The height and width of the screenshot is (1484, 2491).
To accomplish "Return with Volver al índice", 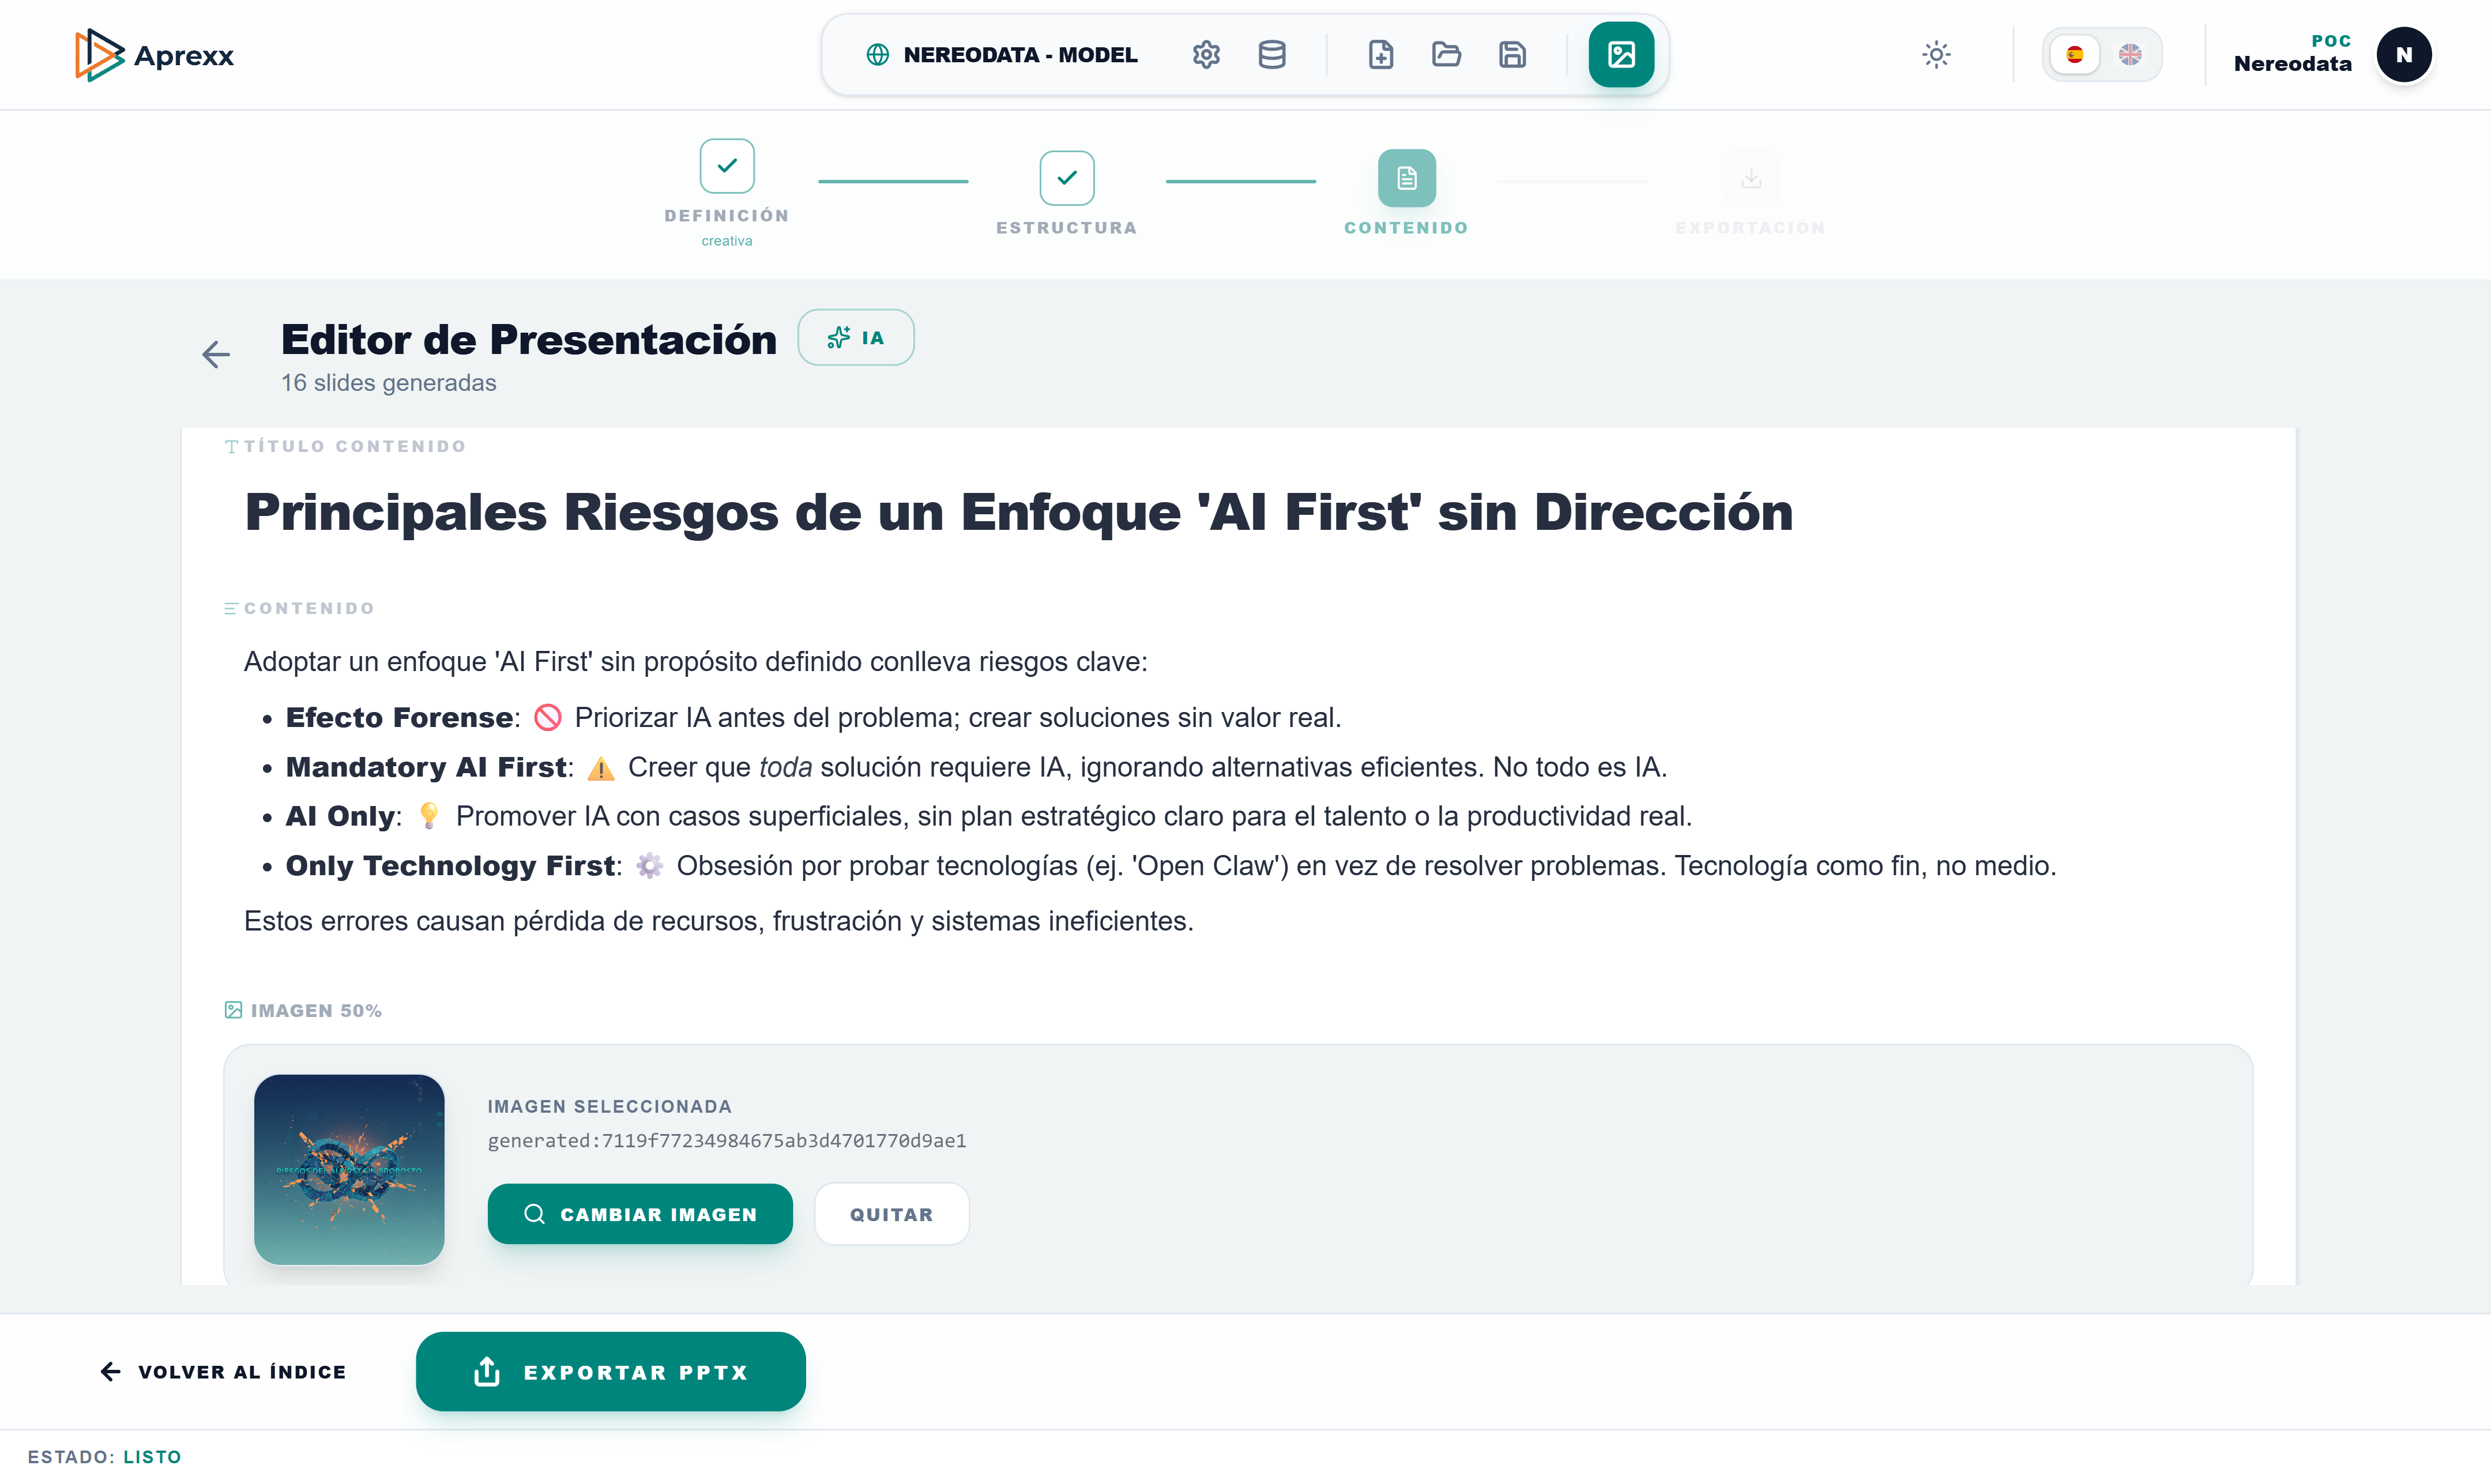I will point(224,1372).
